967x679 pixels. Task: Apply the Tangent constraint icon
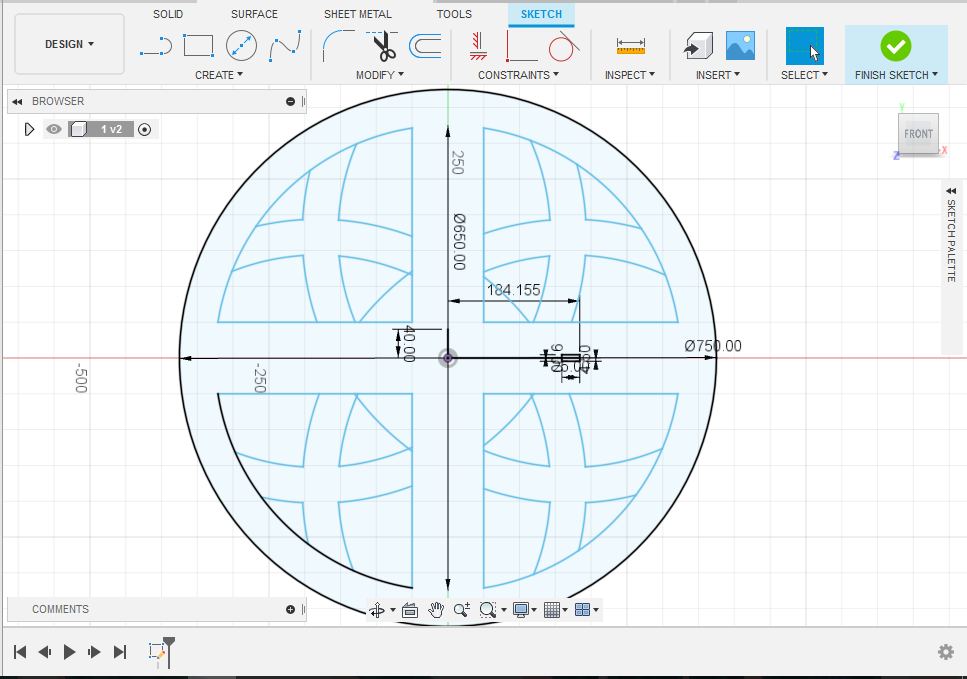point(564,46)
